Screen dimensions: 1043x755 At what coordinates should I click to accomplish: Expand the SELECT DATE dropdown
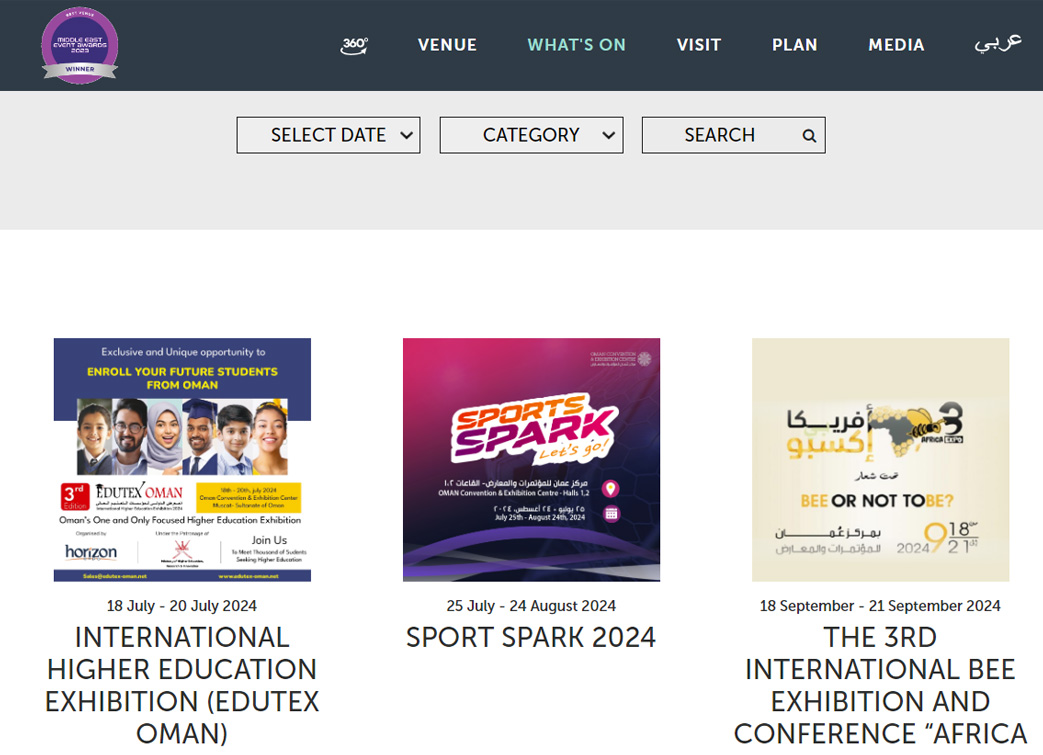point(328,135)
